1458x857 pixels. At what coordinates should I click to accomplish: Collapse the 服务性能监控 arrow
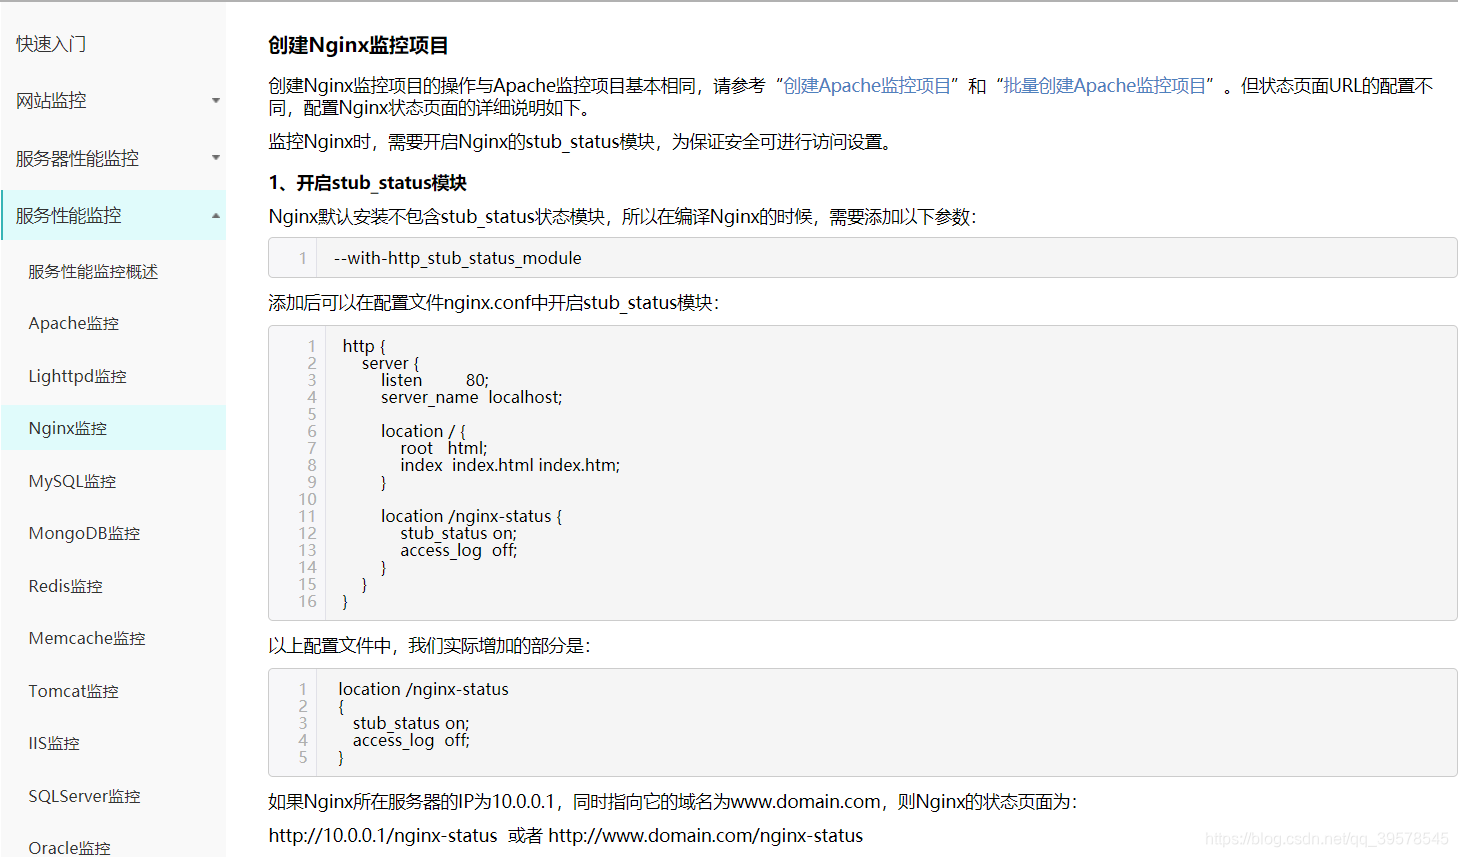tap(216, 216)
